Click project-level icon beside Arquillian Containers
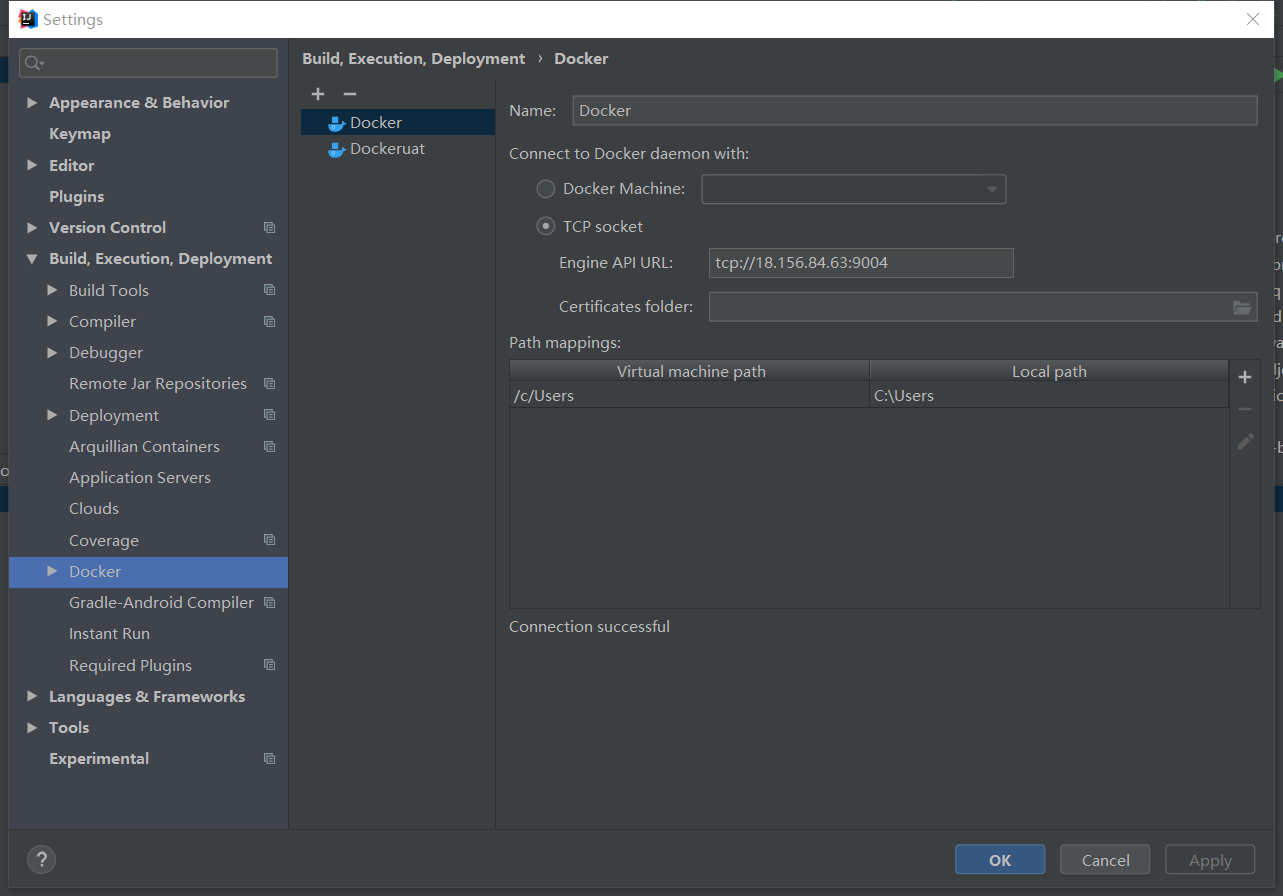Screen dimensions: 1283x896 click(x=269, y=446)
